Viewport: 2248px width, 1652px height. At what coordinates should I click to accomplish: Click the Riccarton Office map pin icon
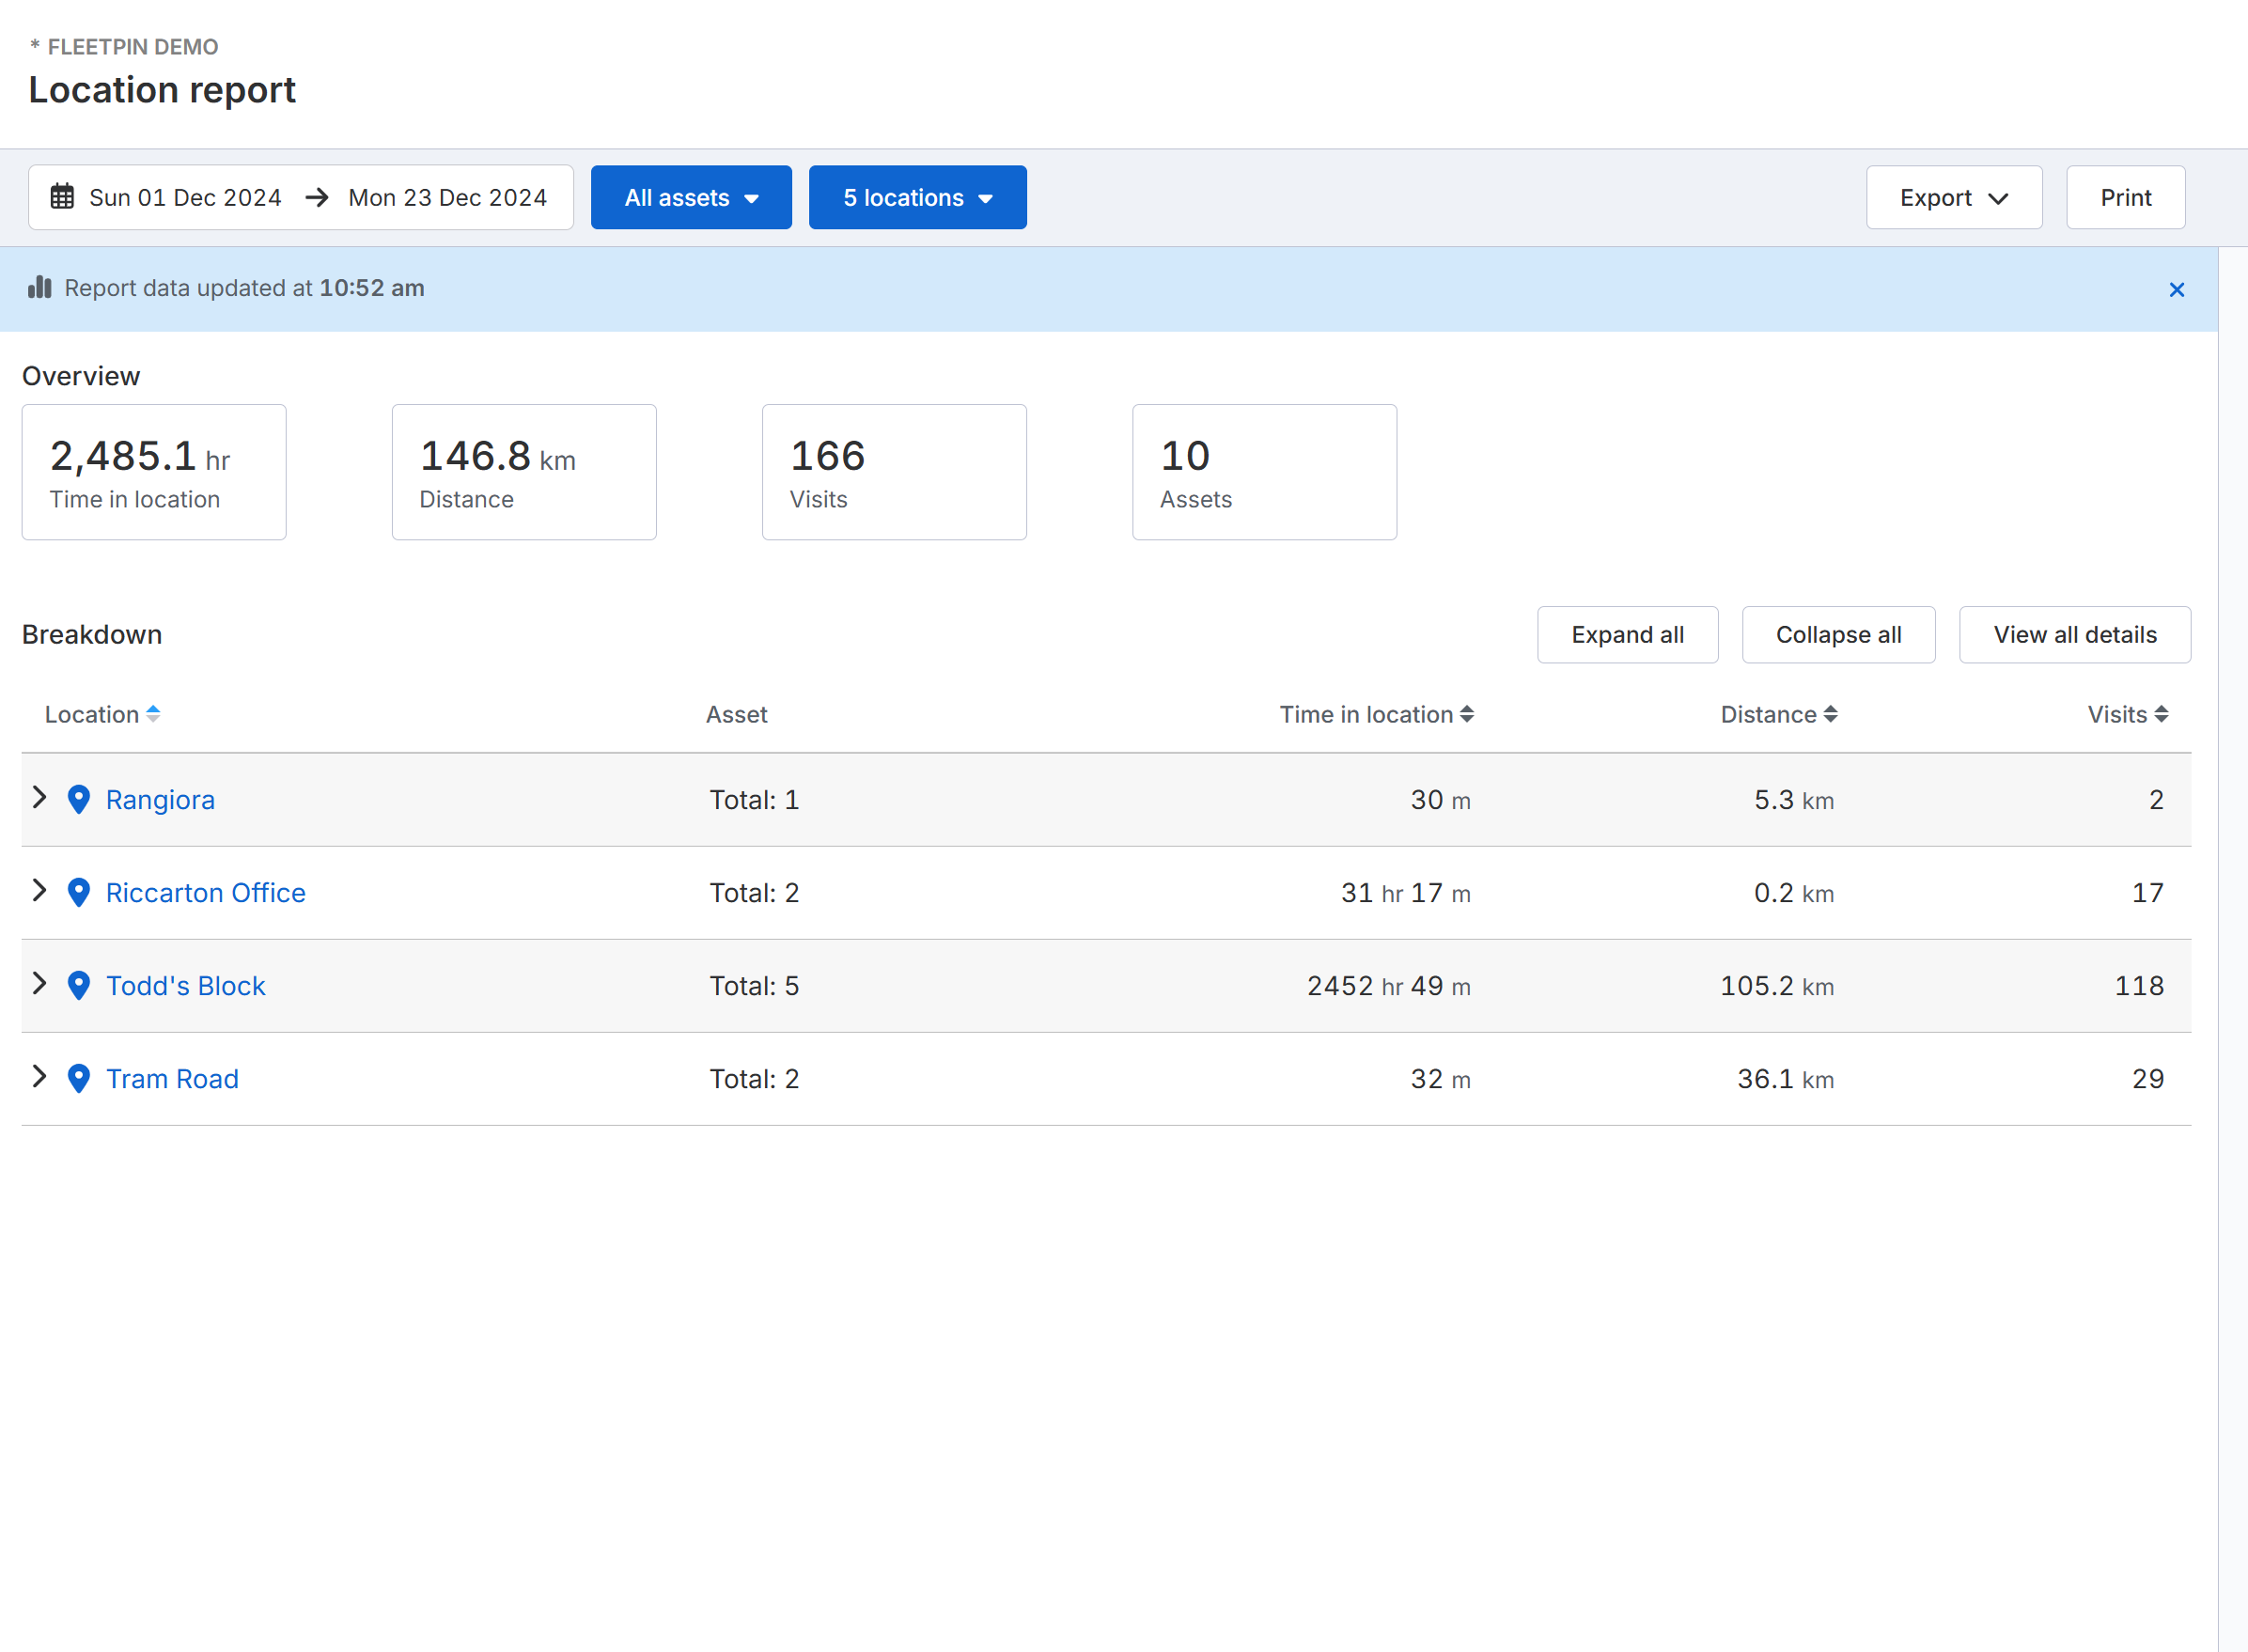tap(79, 893)
